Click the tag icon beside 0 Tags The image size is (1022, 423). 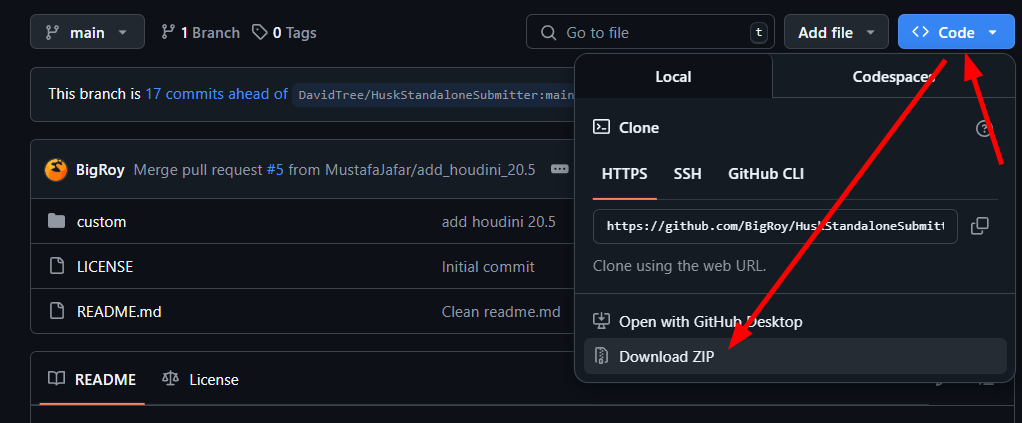[x=260, y=32]
